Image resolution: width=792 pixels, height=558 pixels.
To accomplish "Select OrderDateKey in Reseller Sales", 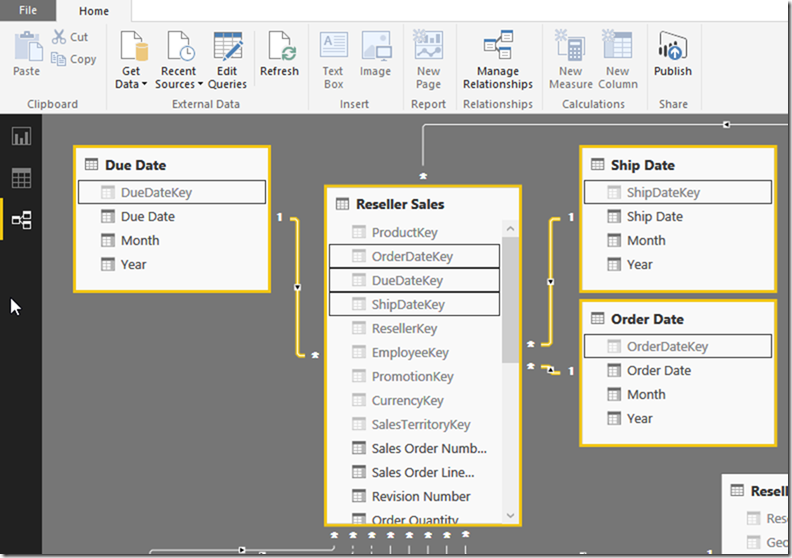I will click(x=414, y=257).
